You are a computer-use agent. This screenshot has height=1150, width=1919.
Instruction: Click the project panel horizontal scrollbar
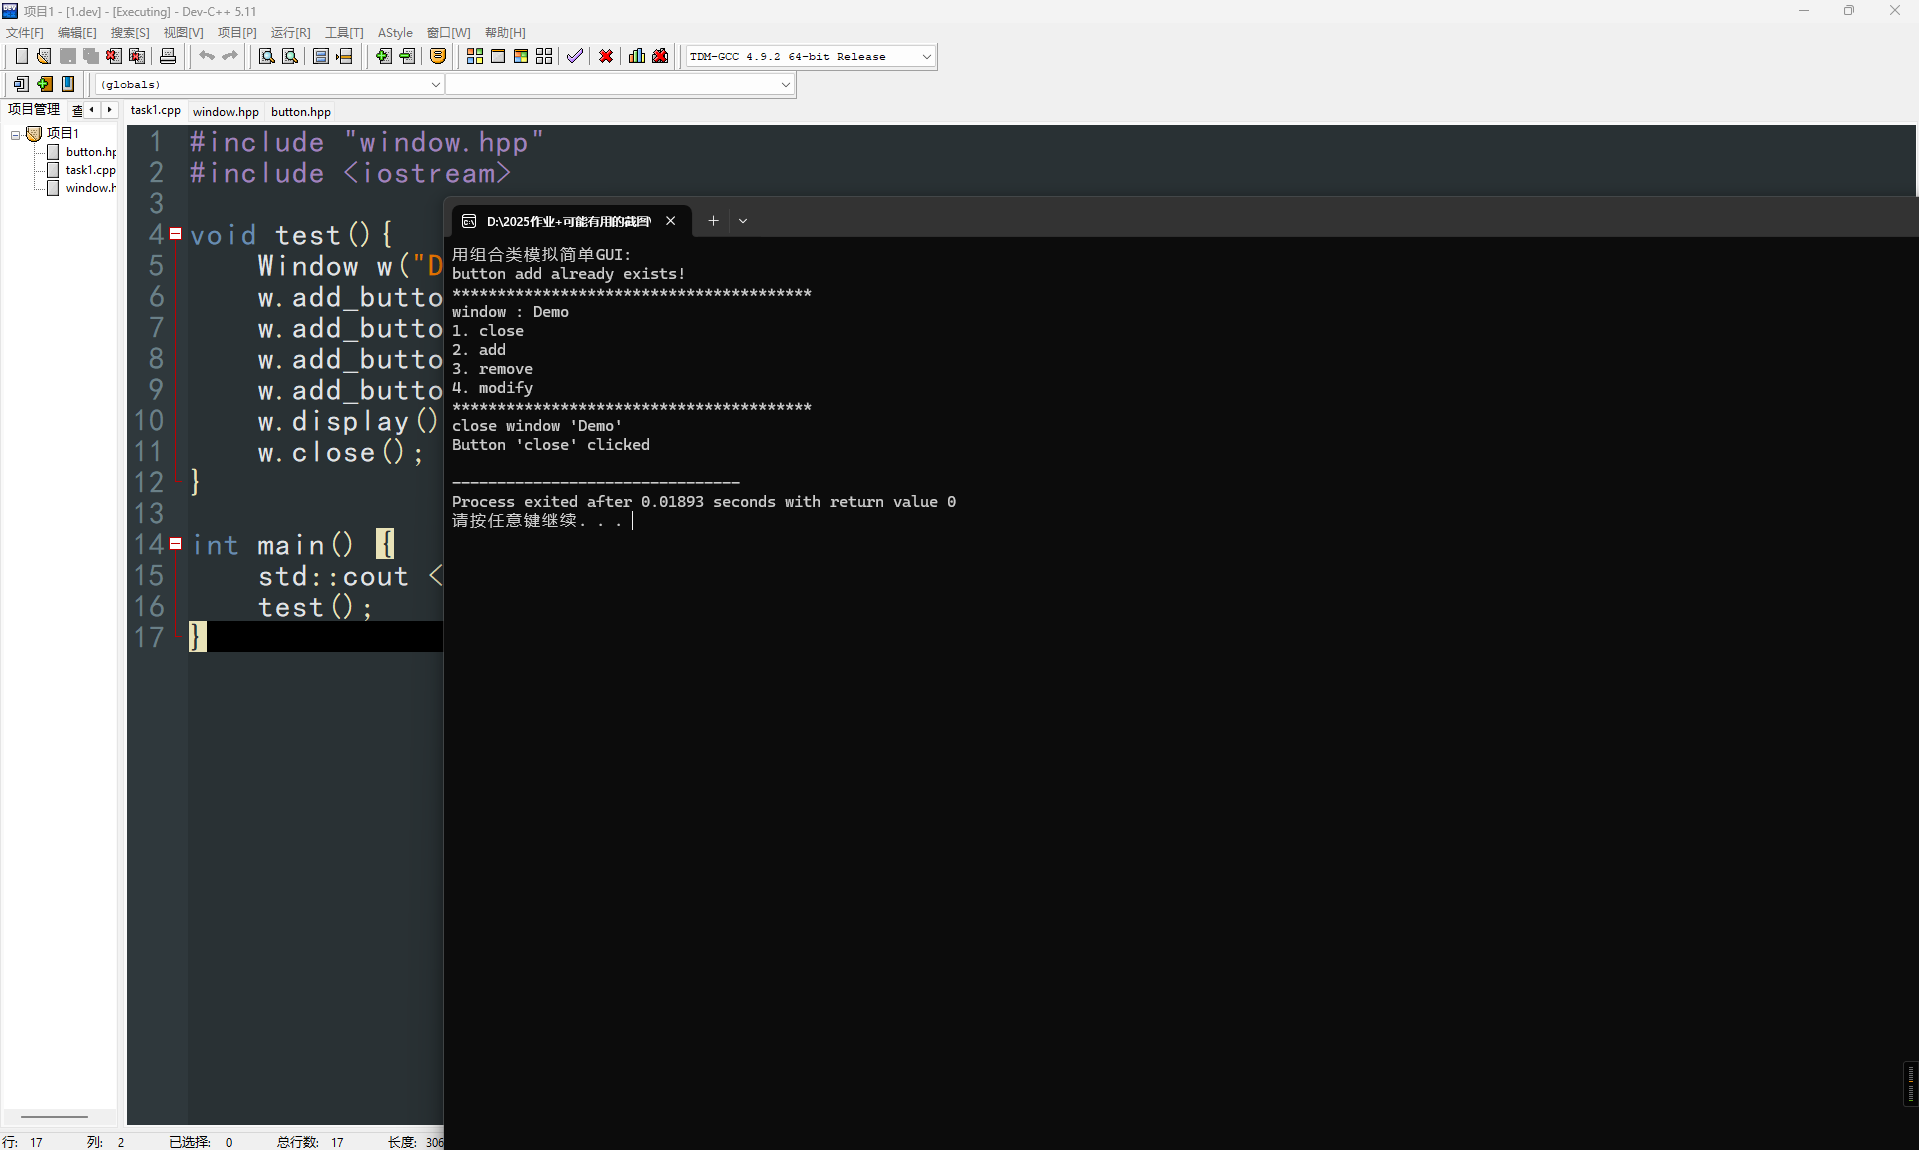pos(55,1116)
